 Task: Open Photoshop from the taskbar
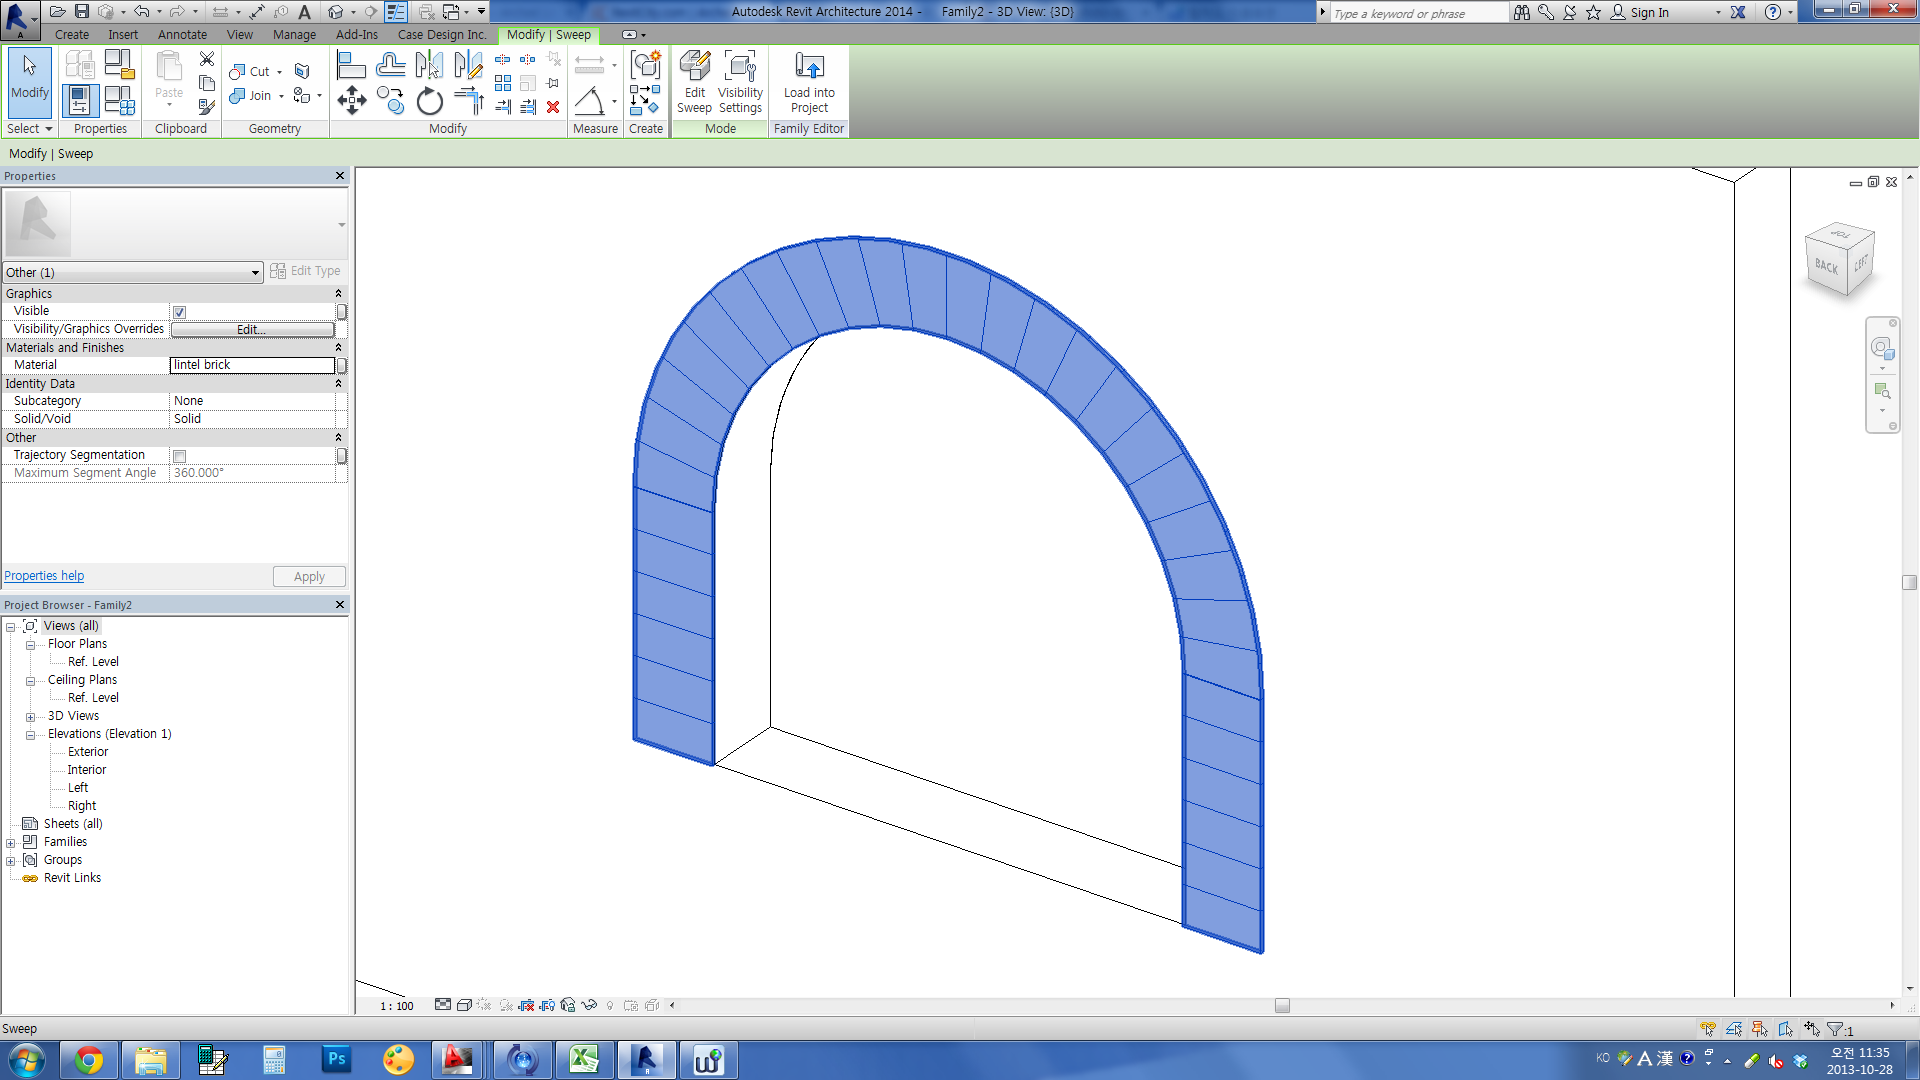(x=336, y=1059)
